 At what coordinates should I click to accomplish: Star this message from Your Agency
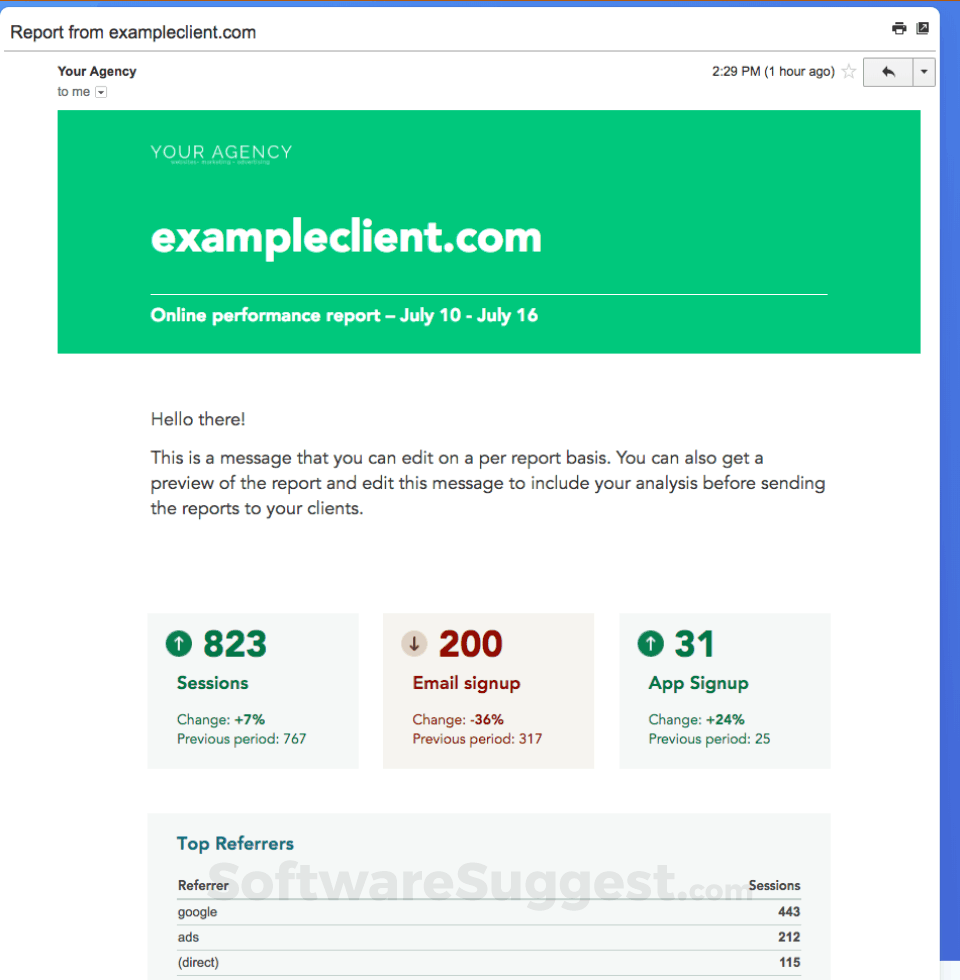point(848,71)
